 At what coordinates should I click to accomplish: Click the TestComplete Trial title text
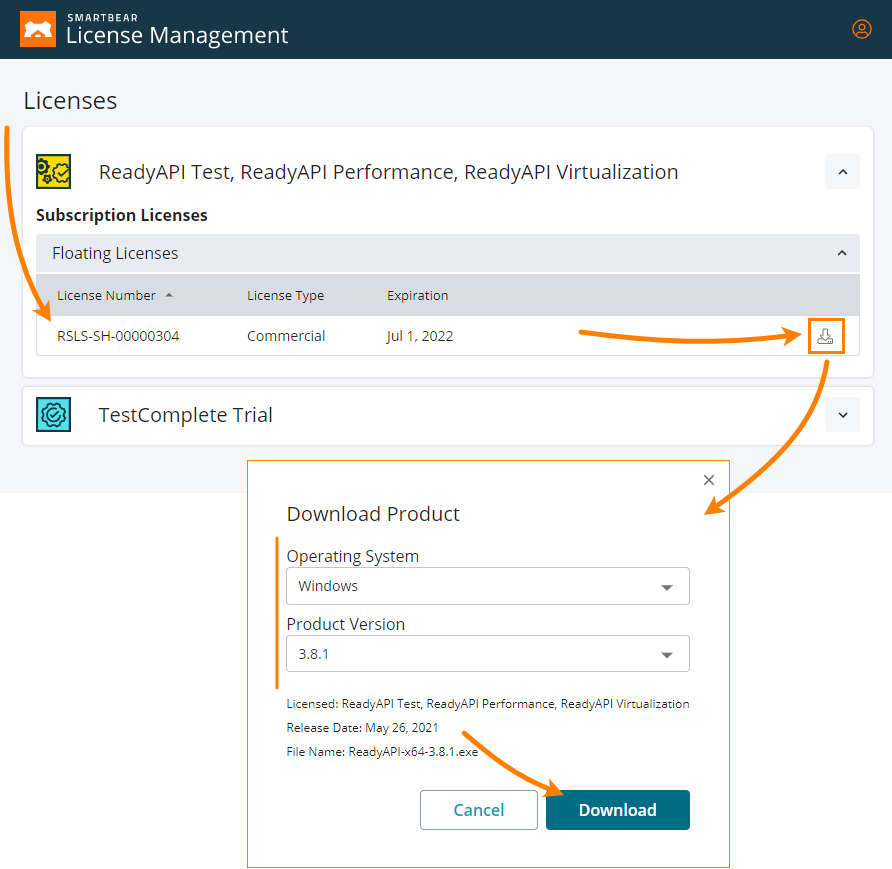185,415
